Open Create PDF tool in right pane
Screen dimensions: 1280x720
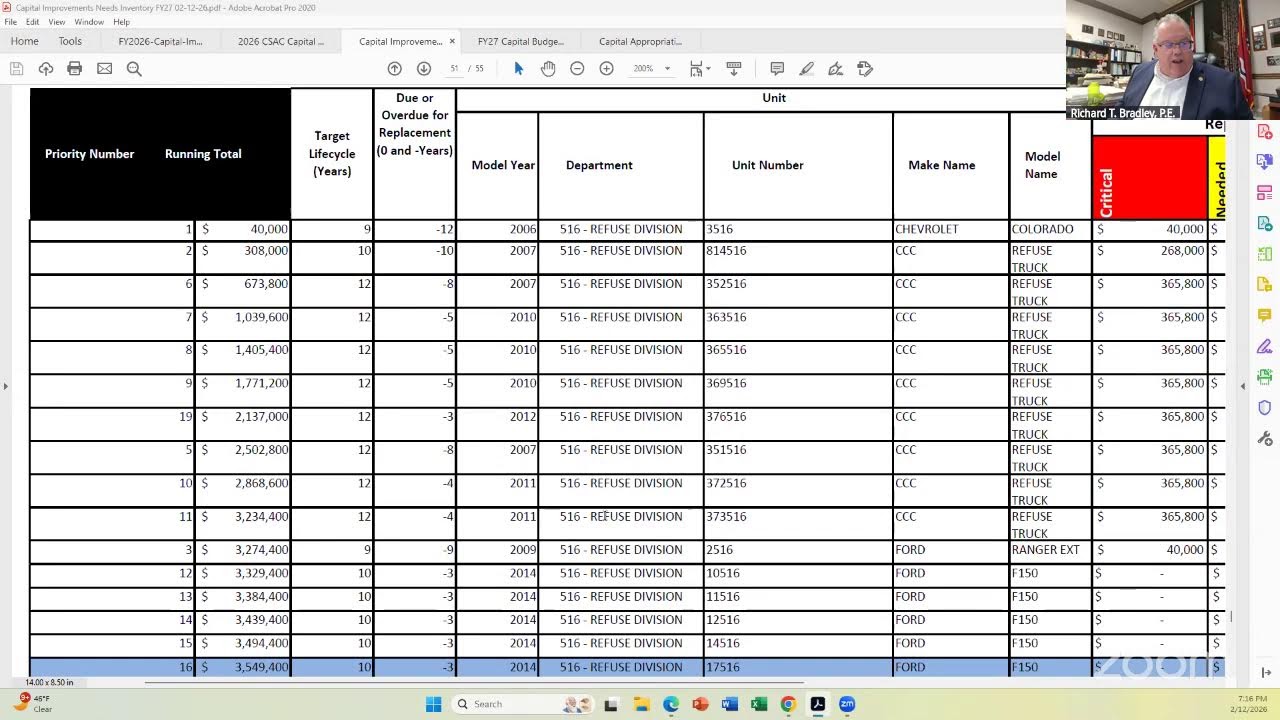pyautogui.click(x=1264, y=132)
